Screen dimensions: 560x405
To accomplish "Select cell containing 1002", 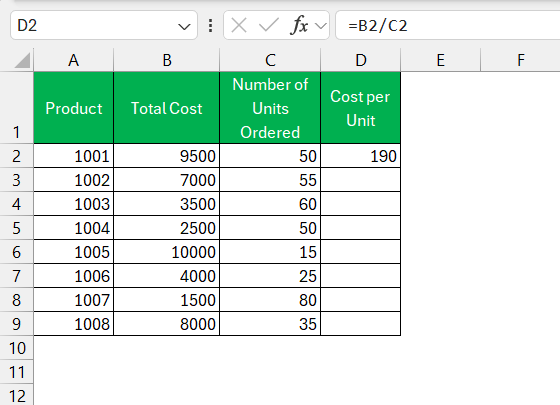I will (74, 180).
